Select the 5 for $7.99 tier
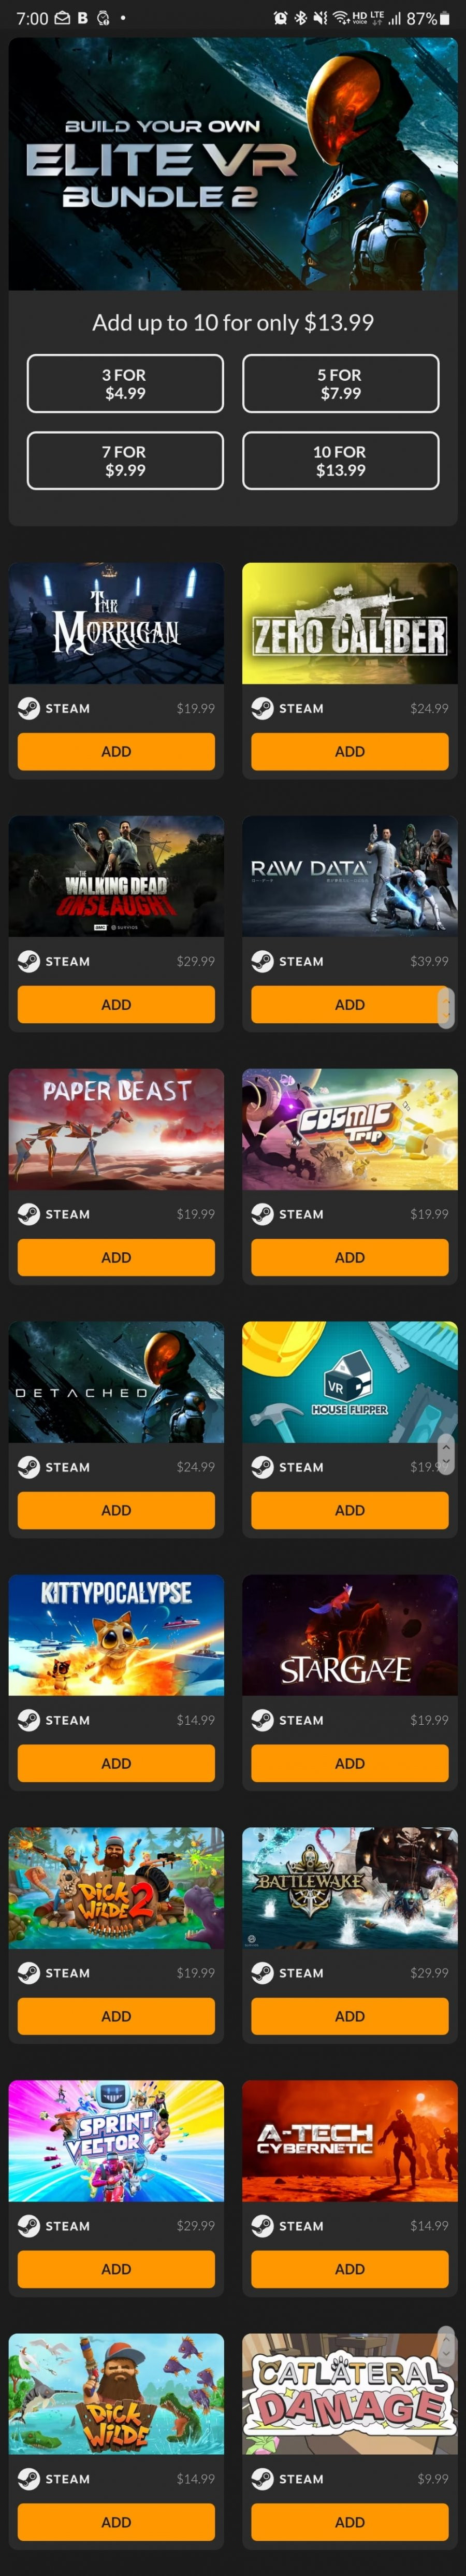 [341, 384]
